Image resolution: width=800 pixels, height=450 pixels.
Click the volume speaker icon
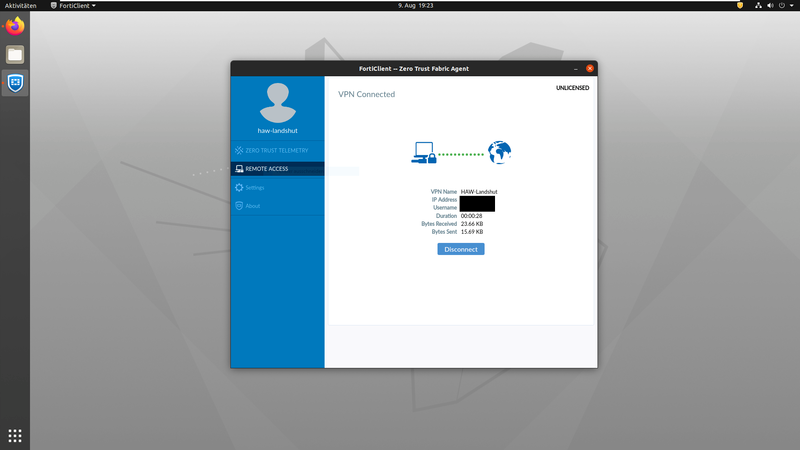point(770,5)
